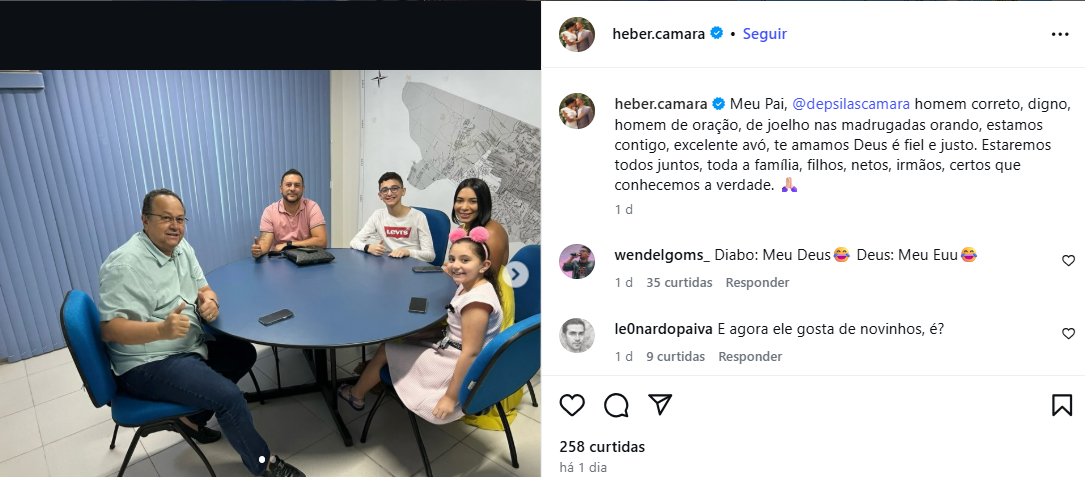Open comments with the speech bubble icon
1085x477 pixels.
[x=616, y=405]
